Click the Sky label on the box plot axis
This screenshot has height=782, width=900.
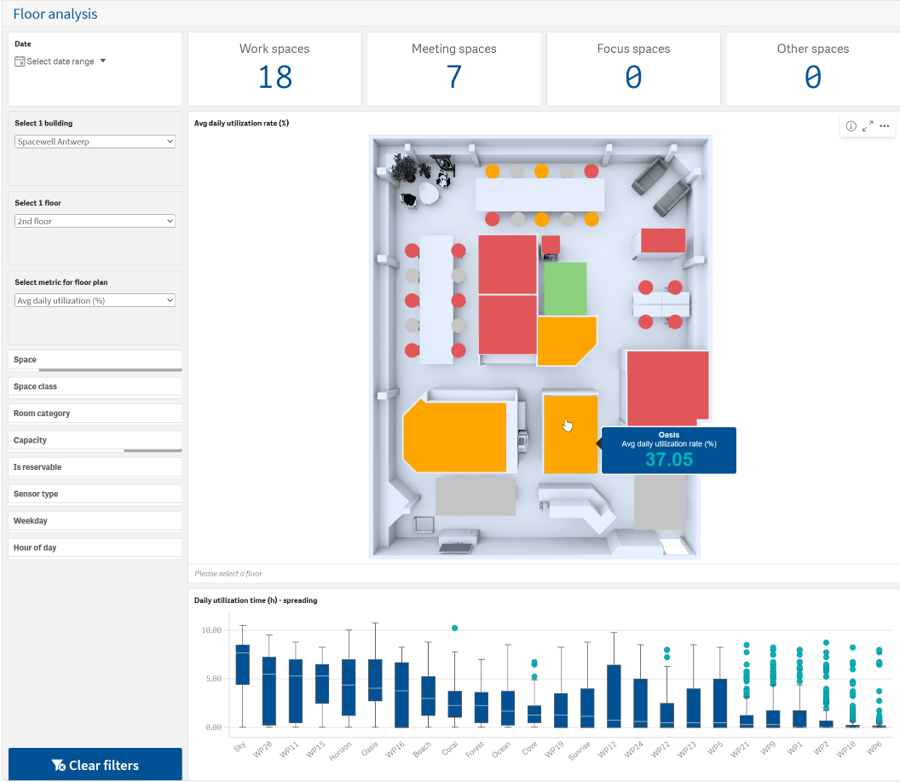coord(240,746)
